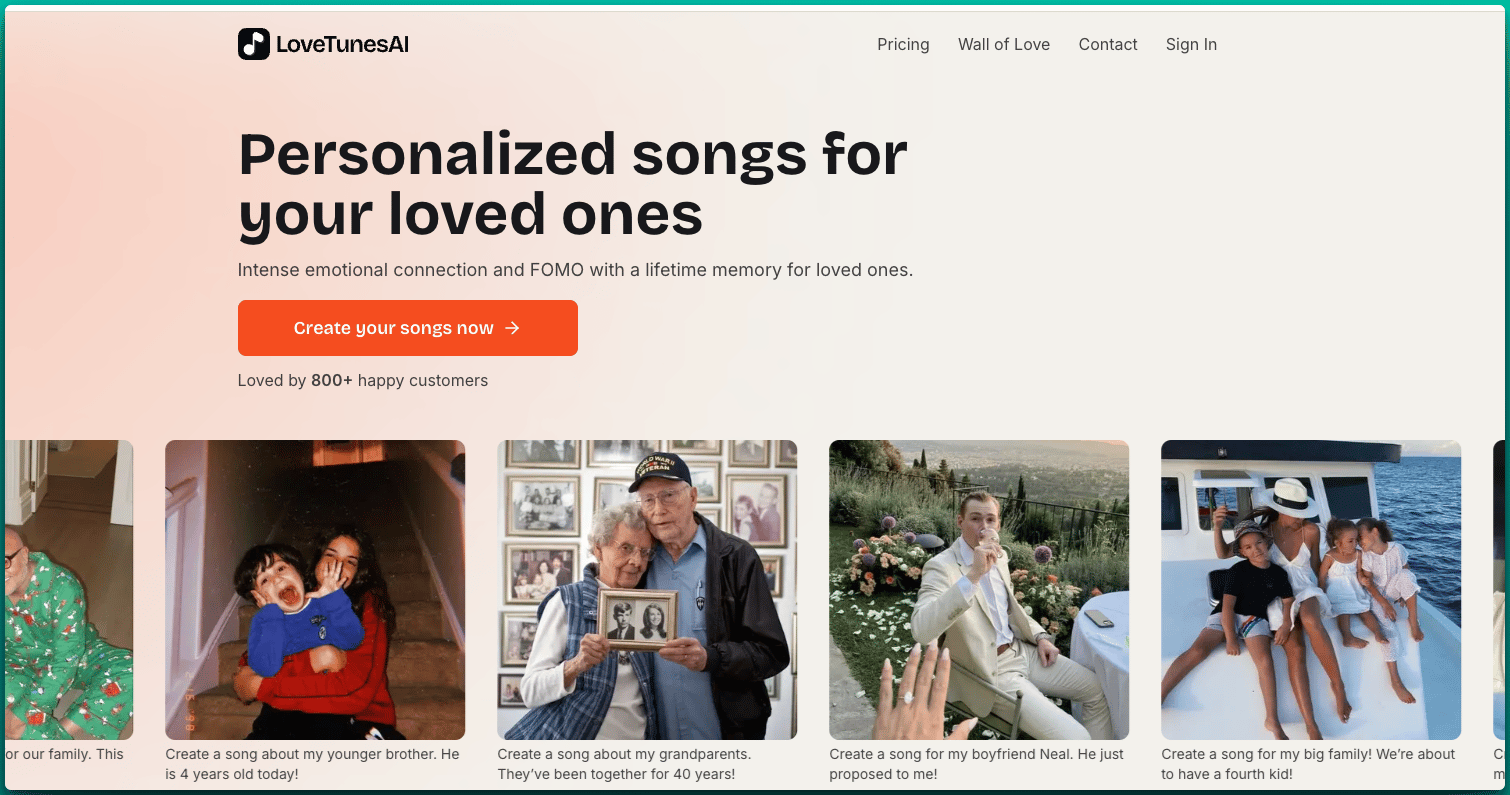This screenshot has height=795, width=1510.
Task: Click the Personalized songs headline text
Action: (573, 184)
